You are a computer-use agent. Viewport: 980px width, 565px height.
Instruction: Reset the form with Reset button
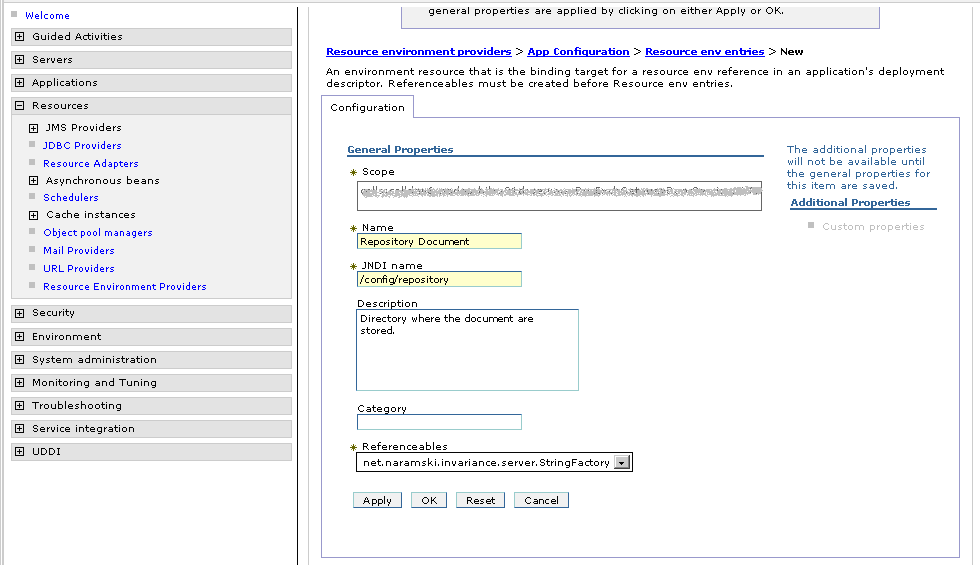click(x=480, y=500)
